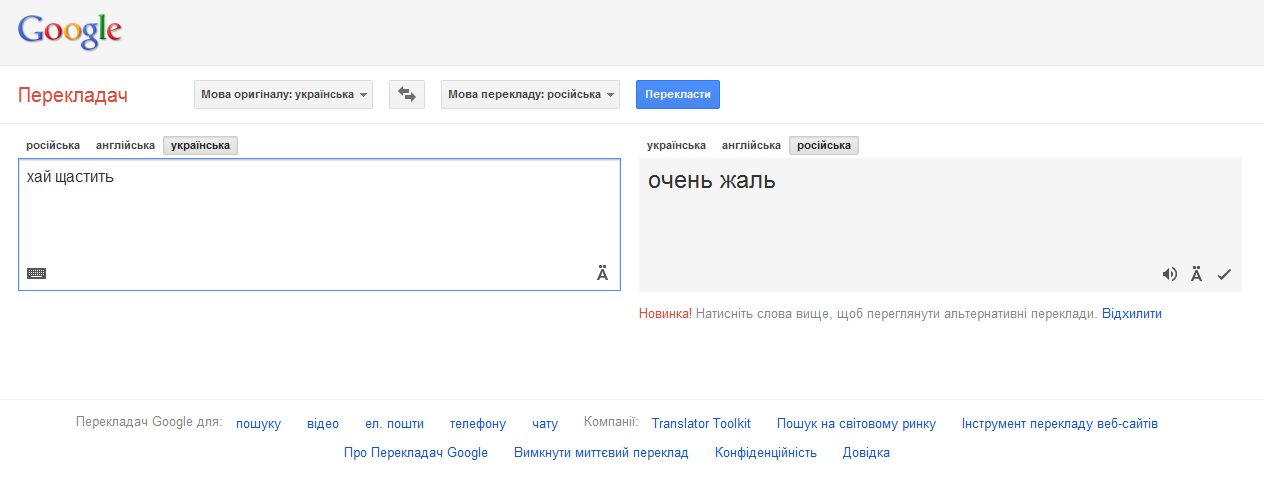Open the Translator Toolkit link
The width and height of the screenshot is (1264, 486).
(701, 424)
